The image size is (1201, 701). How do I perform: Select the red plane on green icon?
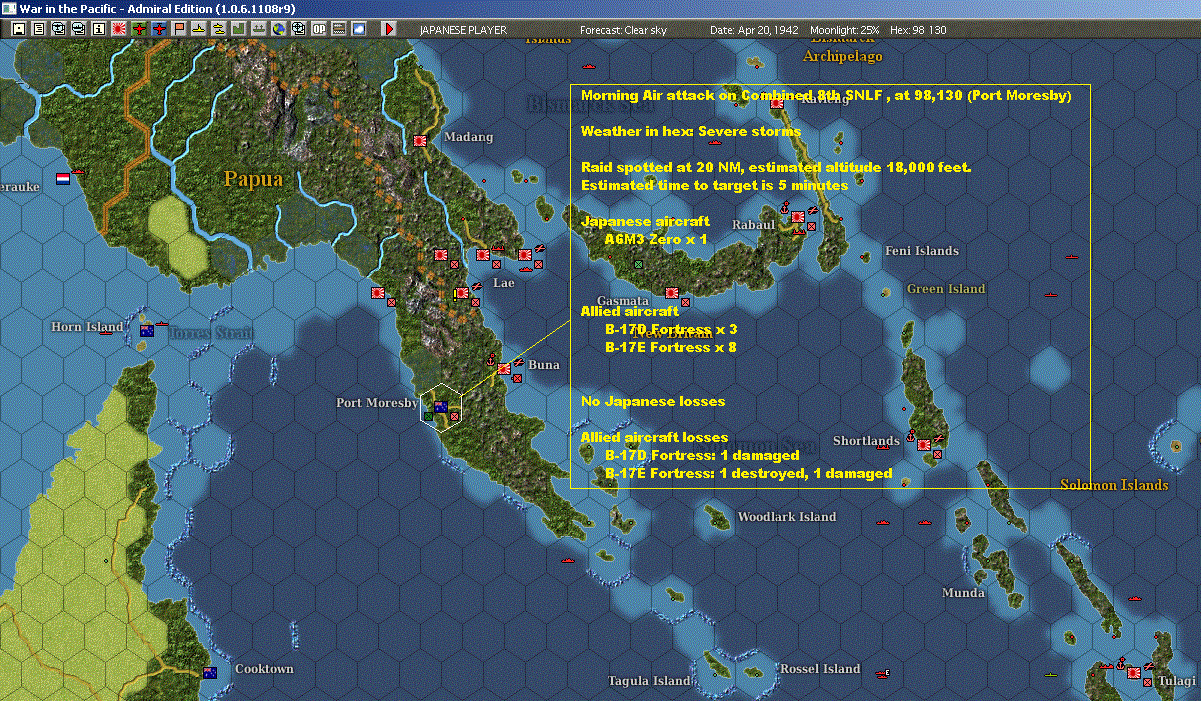coord(139,29)
